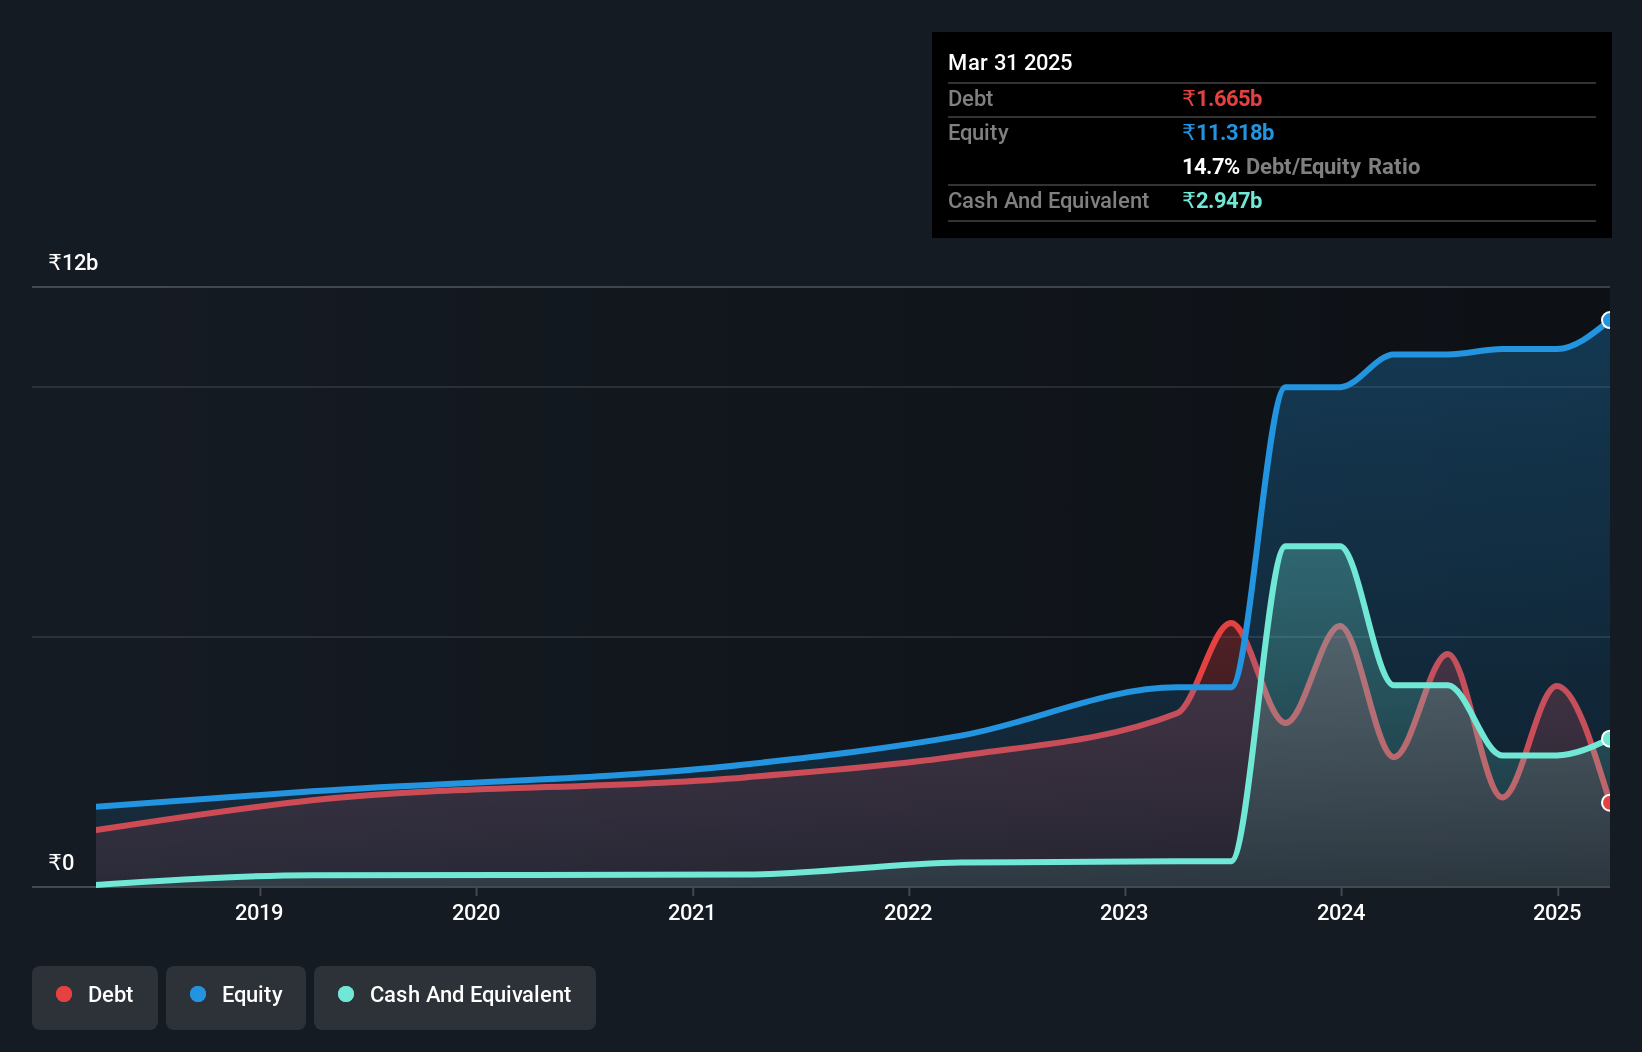The width and height of the screenshot is (1642, 1052).
Task: Click the 2024 x-axis label
Action: coord(1341,912)
